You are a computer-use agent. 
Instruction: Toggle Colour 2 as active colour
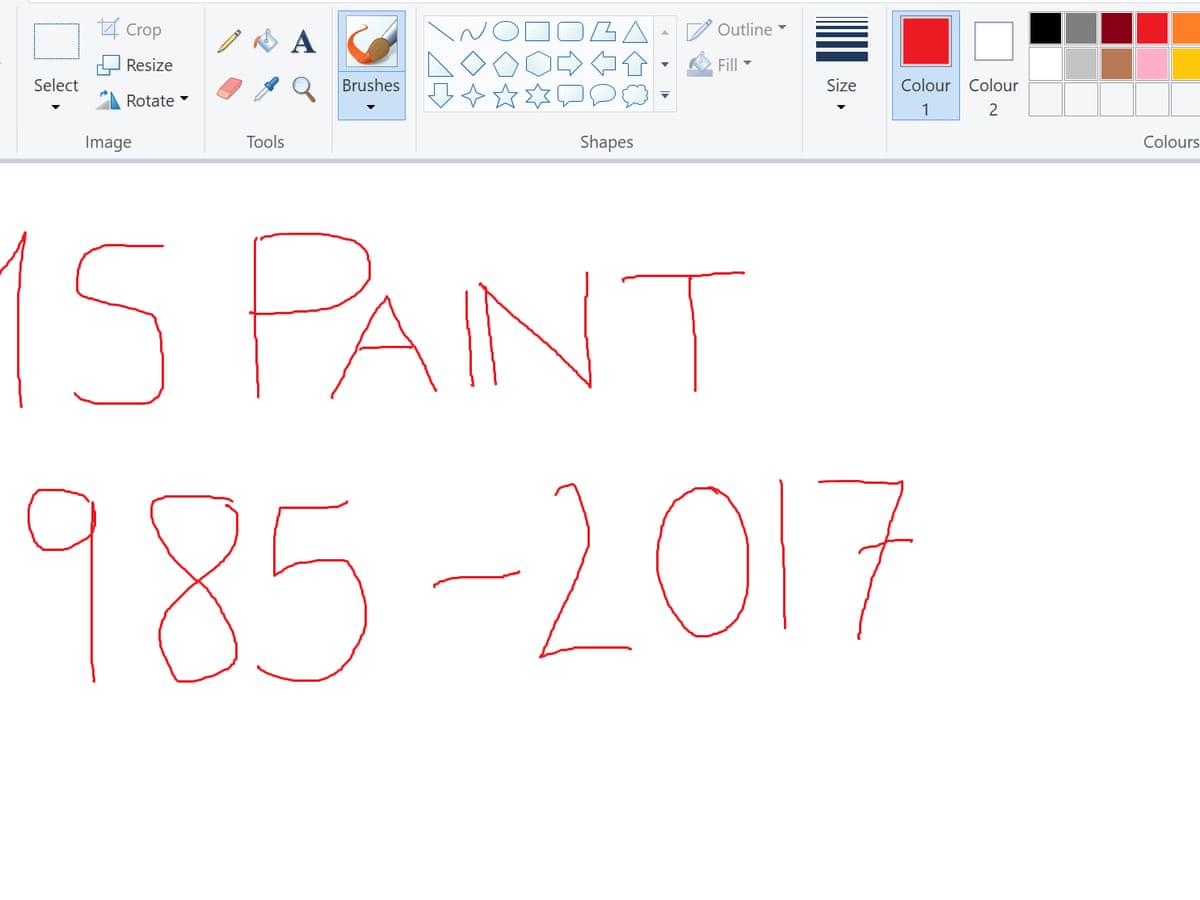tap(993, 65)
